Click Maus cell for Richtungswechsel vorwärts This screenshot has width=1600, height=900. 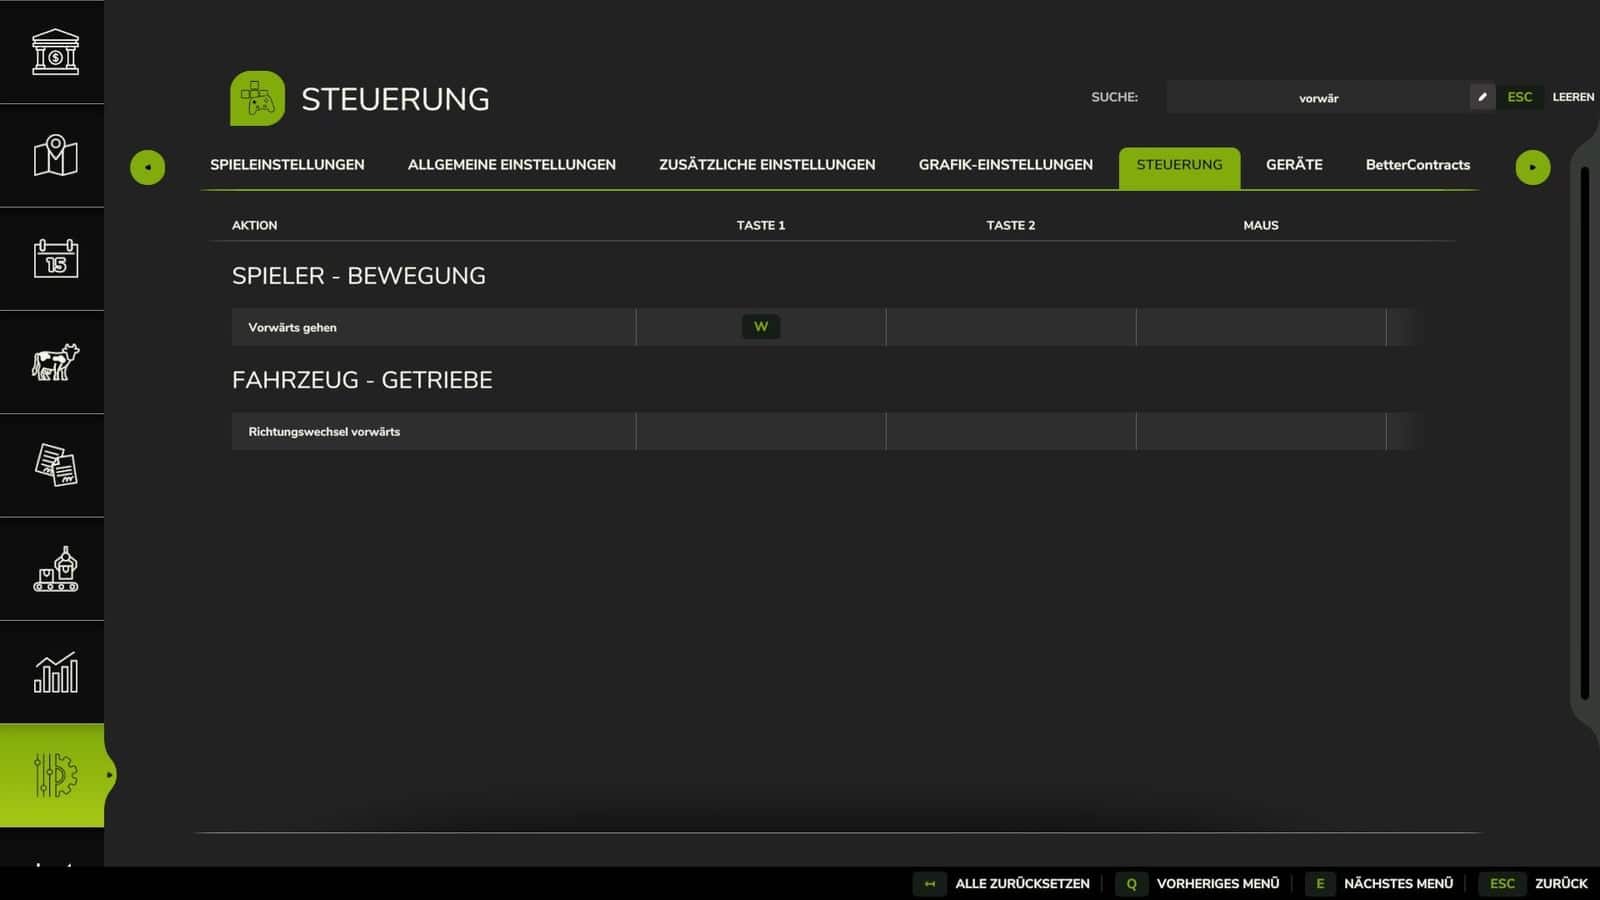tap(1261, 431)
